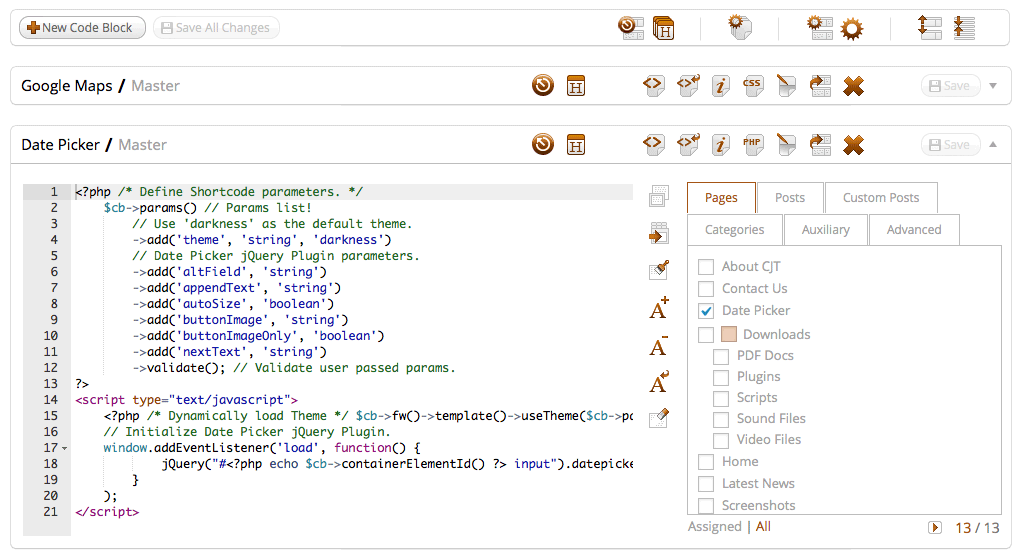Click CSS language icon on Google Maps
This screenshot has width=1019, height=560.
(x=752, y=86)
